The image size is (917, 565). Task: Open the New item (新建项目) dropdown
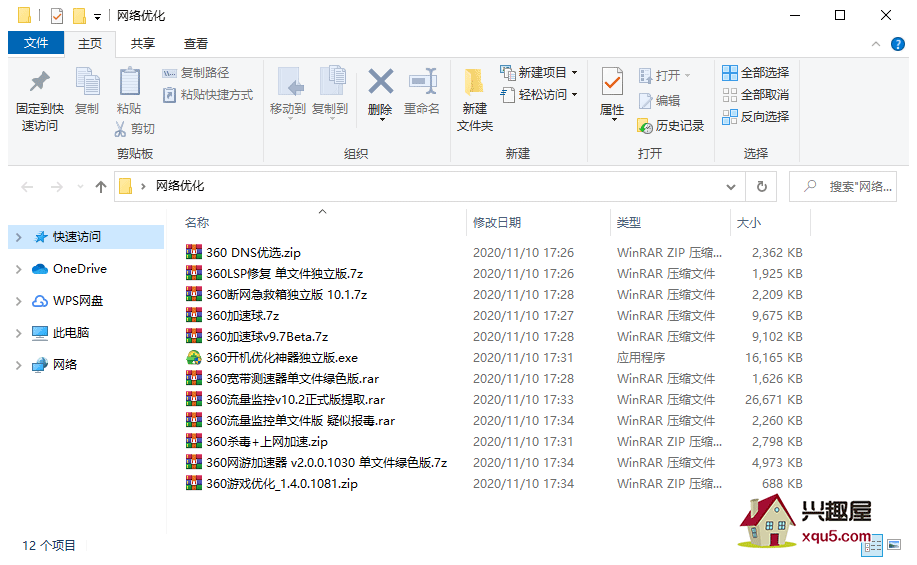tap(539, 73)
